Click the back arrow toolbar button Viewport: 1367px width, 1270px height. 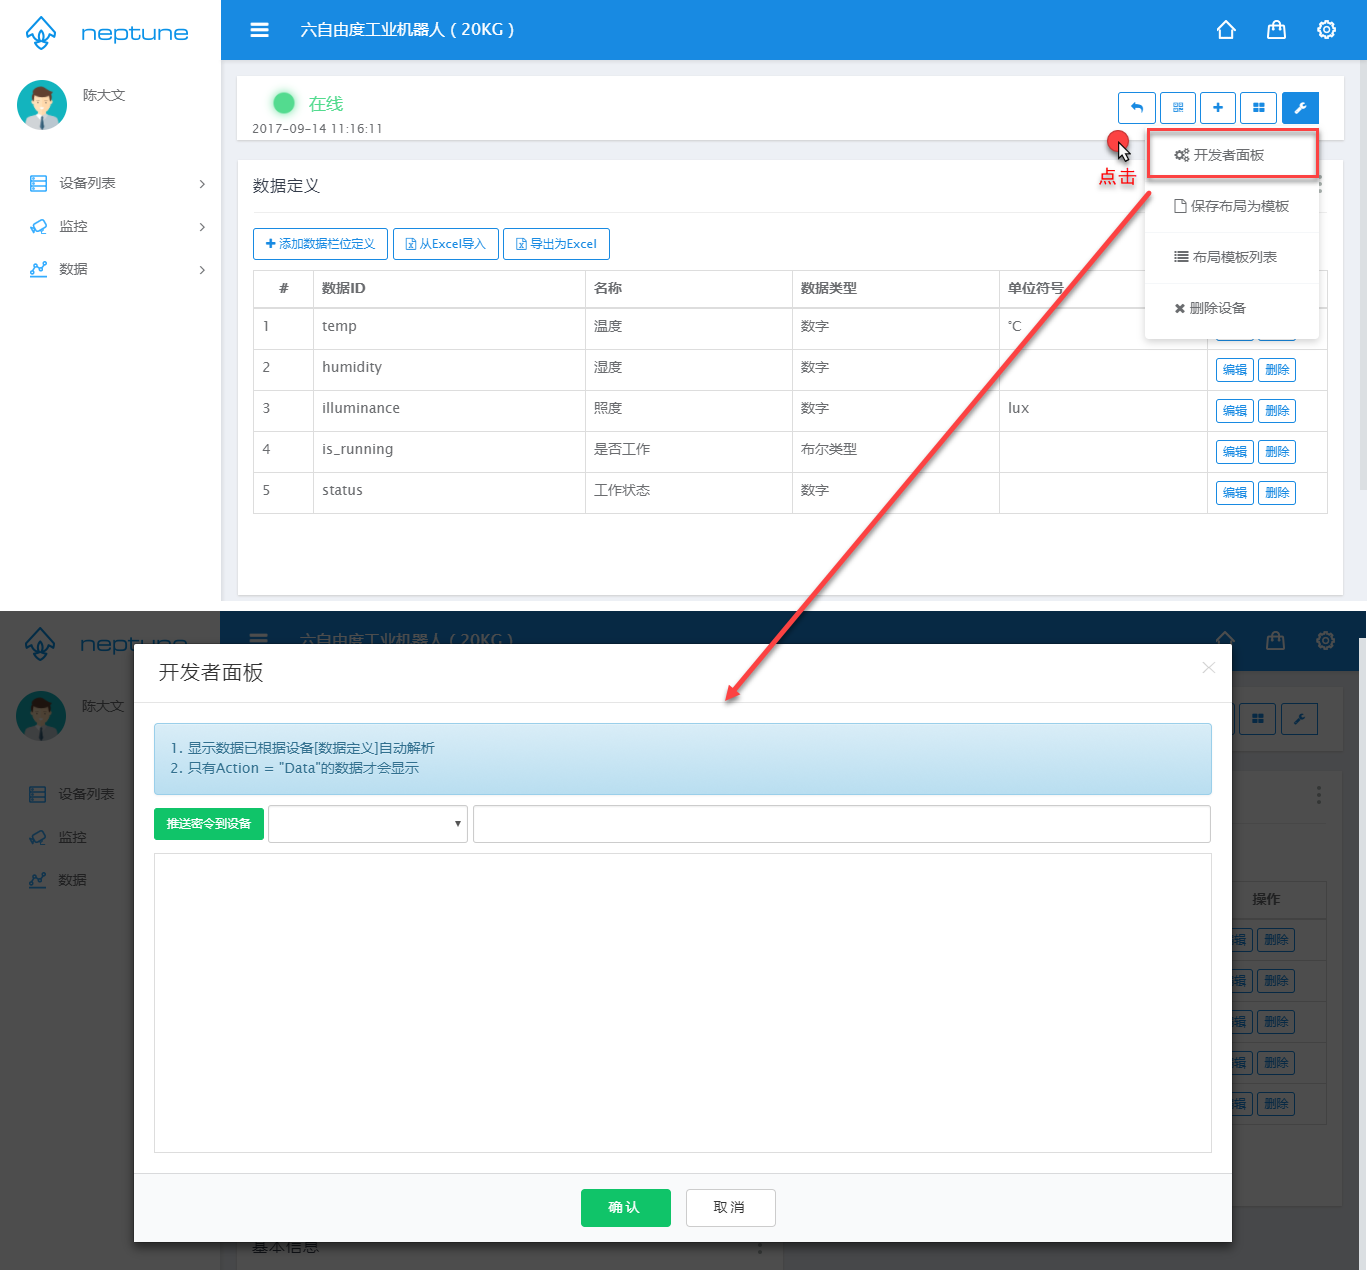point(1137,108)
